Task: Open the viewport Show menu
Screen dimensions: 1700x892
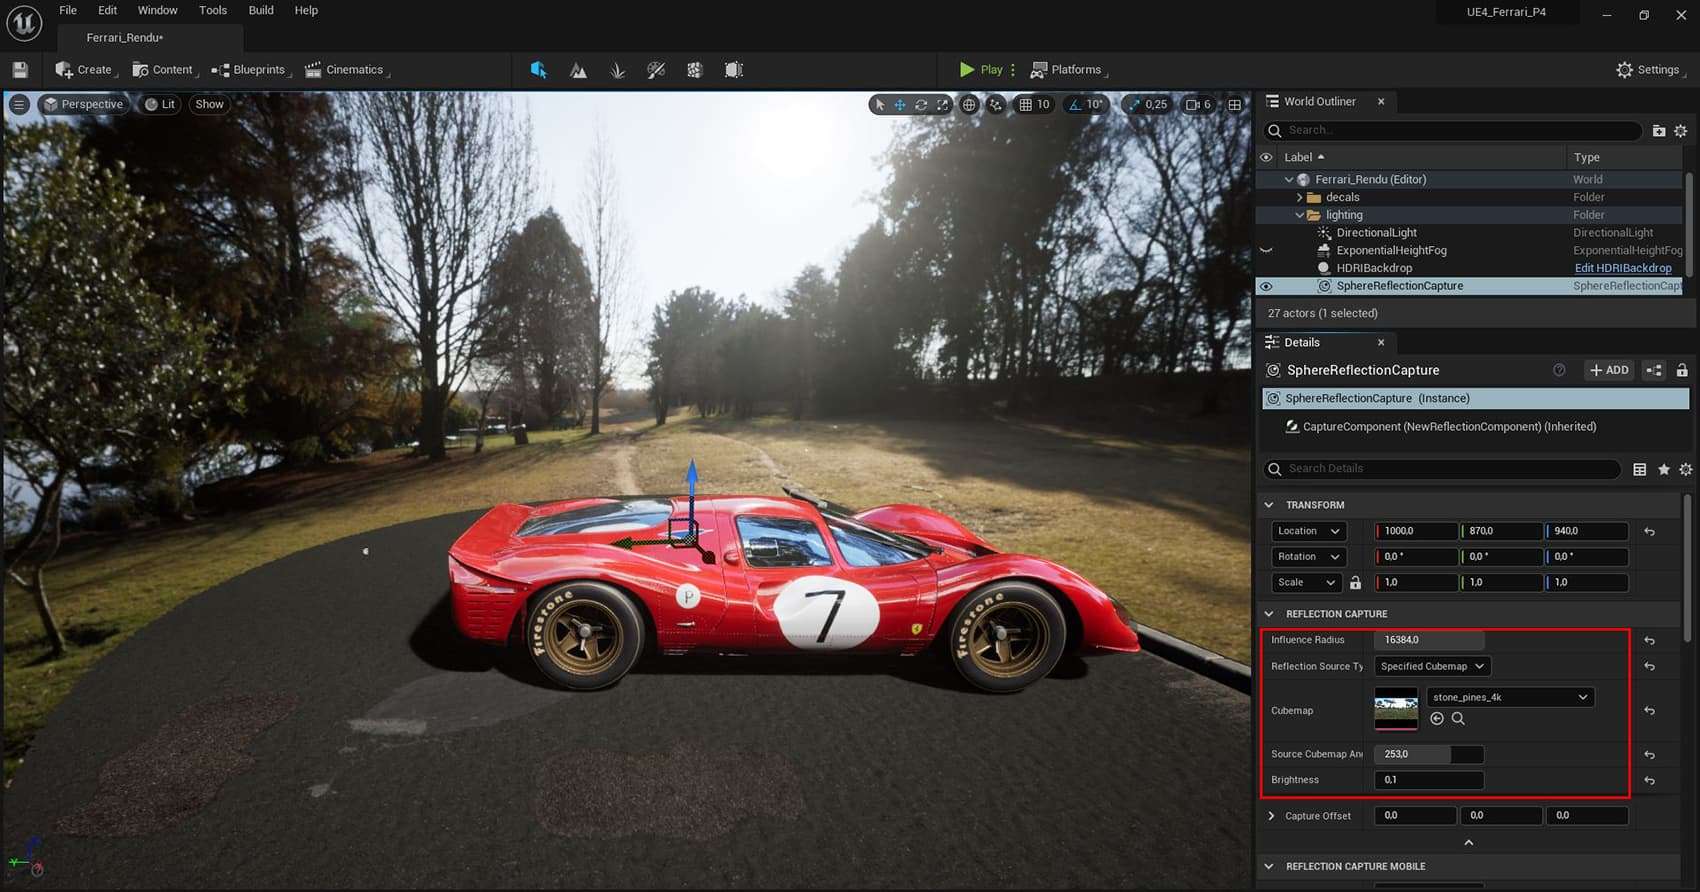Action: tap(209, 104)
